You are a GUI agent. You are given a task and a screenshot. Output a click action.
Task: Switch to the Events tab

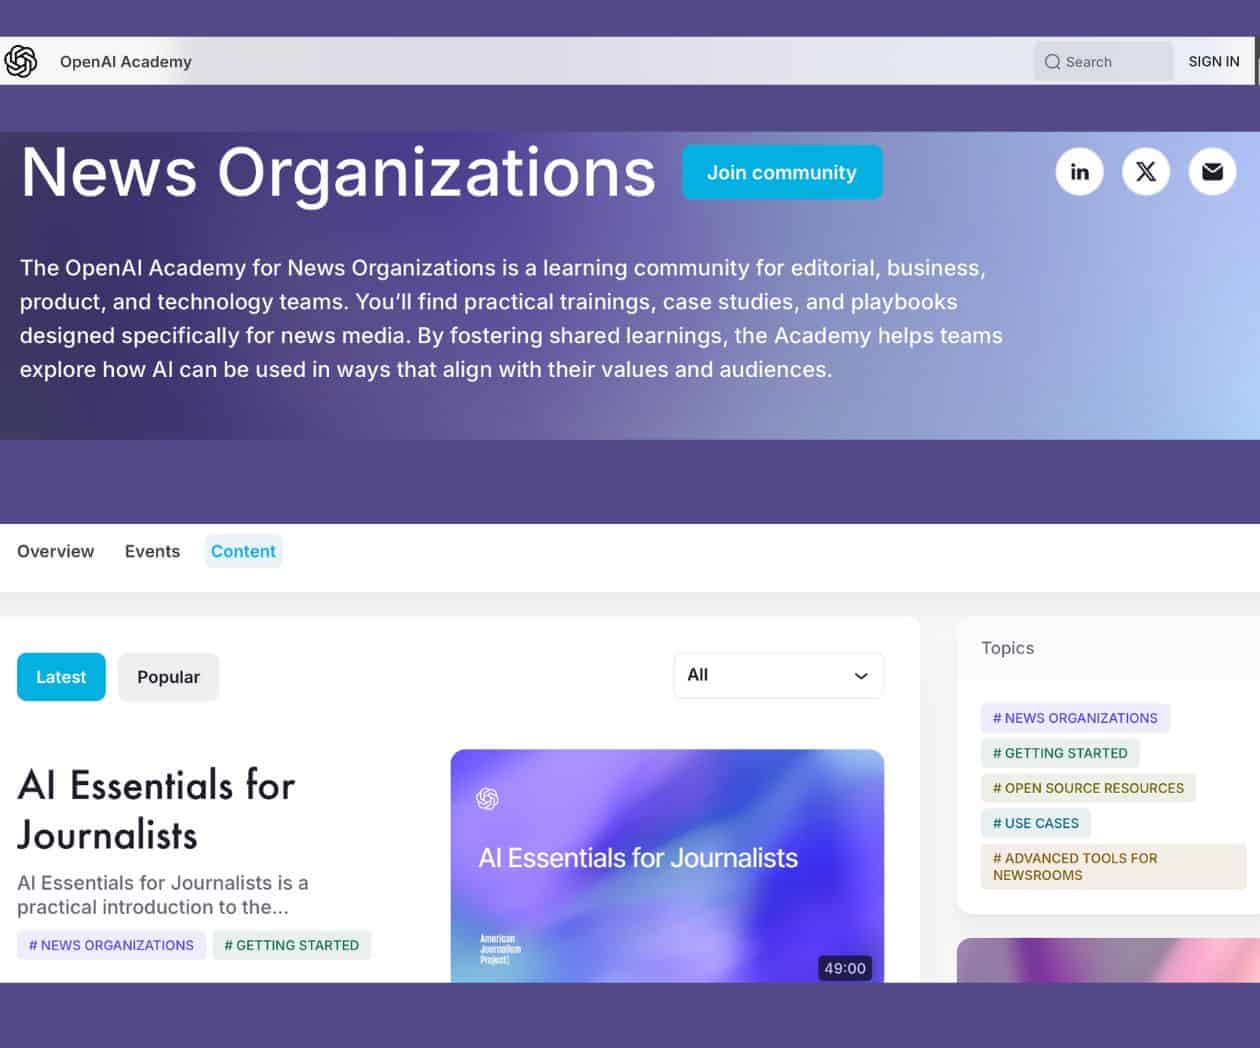[152, 551]
